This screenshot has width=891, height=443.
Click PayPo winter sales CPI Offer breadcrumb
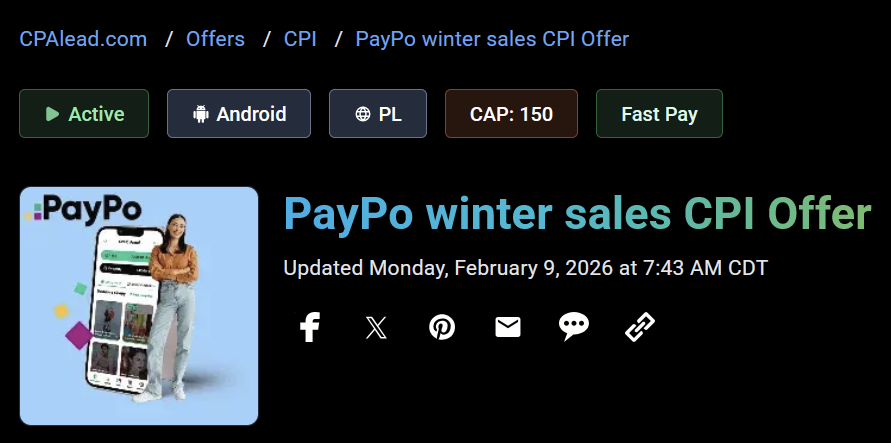pyautogui.click(x=492, y=39)
